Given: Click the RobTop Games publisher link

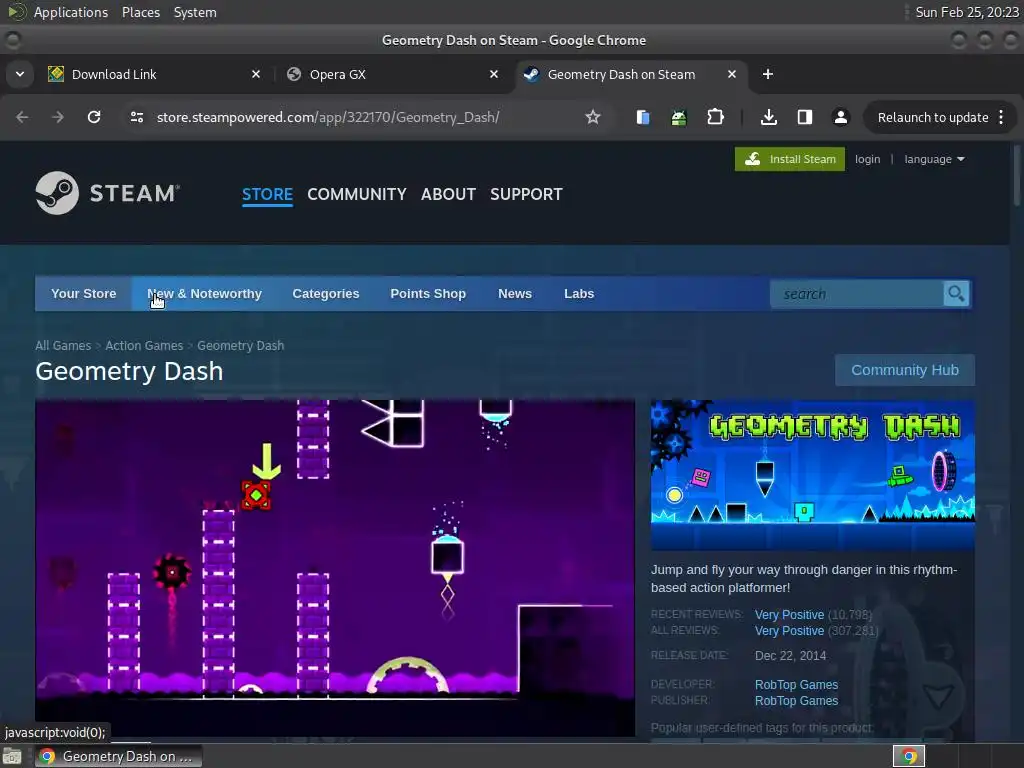Looking at the screenshot, I should click(x=796, y=701).
